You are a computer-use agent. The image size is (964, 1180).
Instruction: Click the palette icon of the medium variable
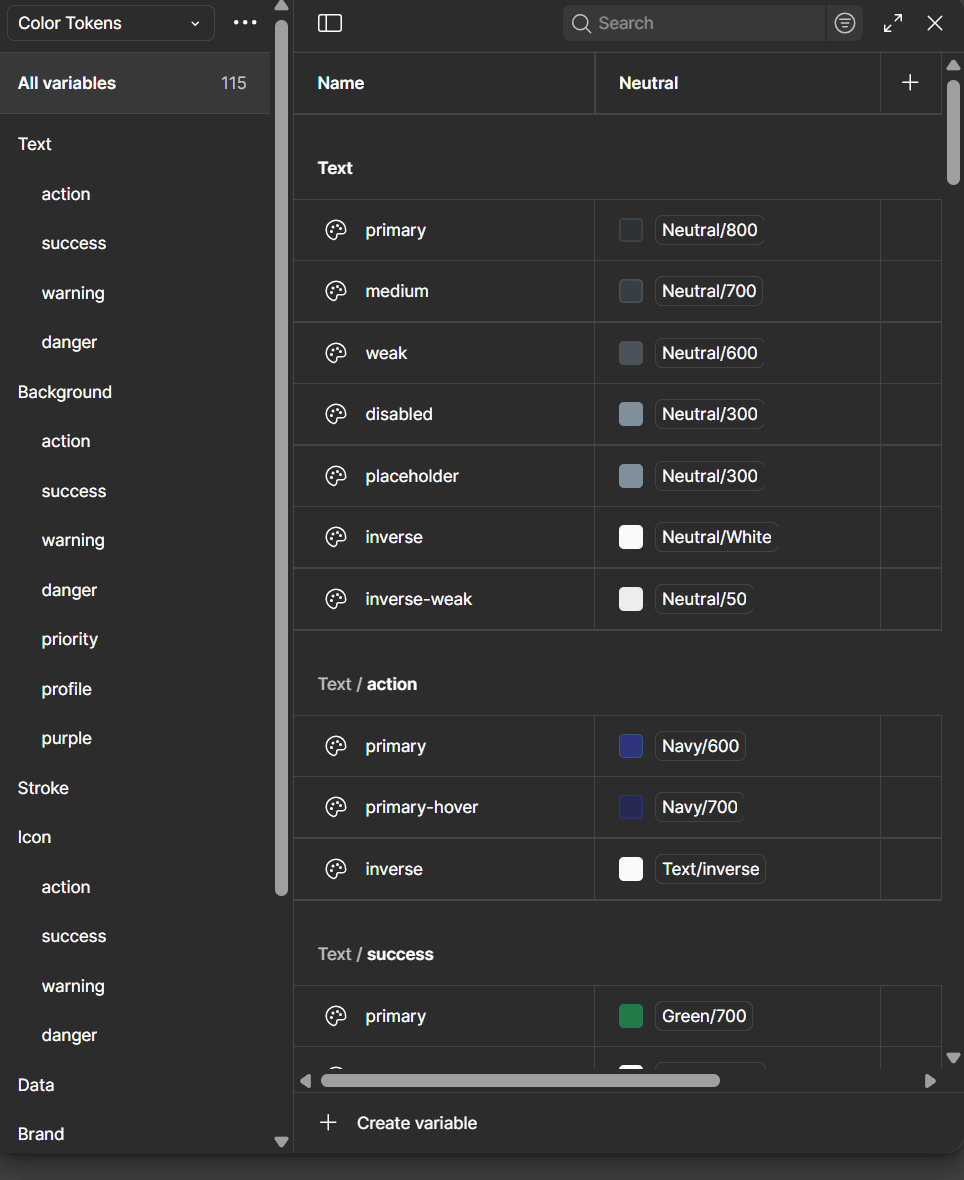pyautogui.click(x=336, y=291)
